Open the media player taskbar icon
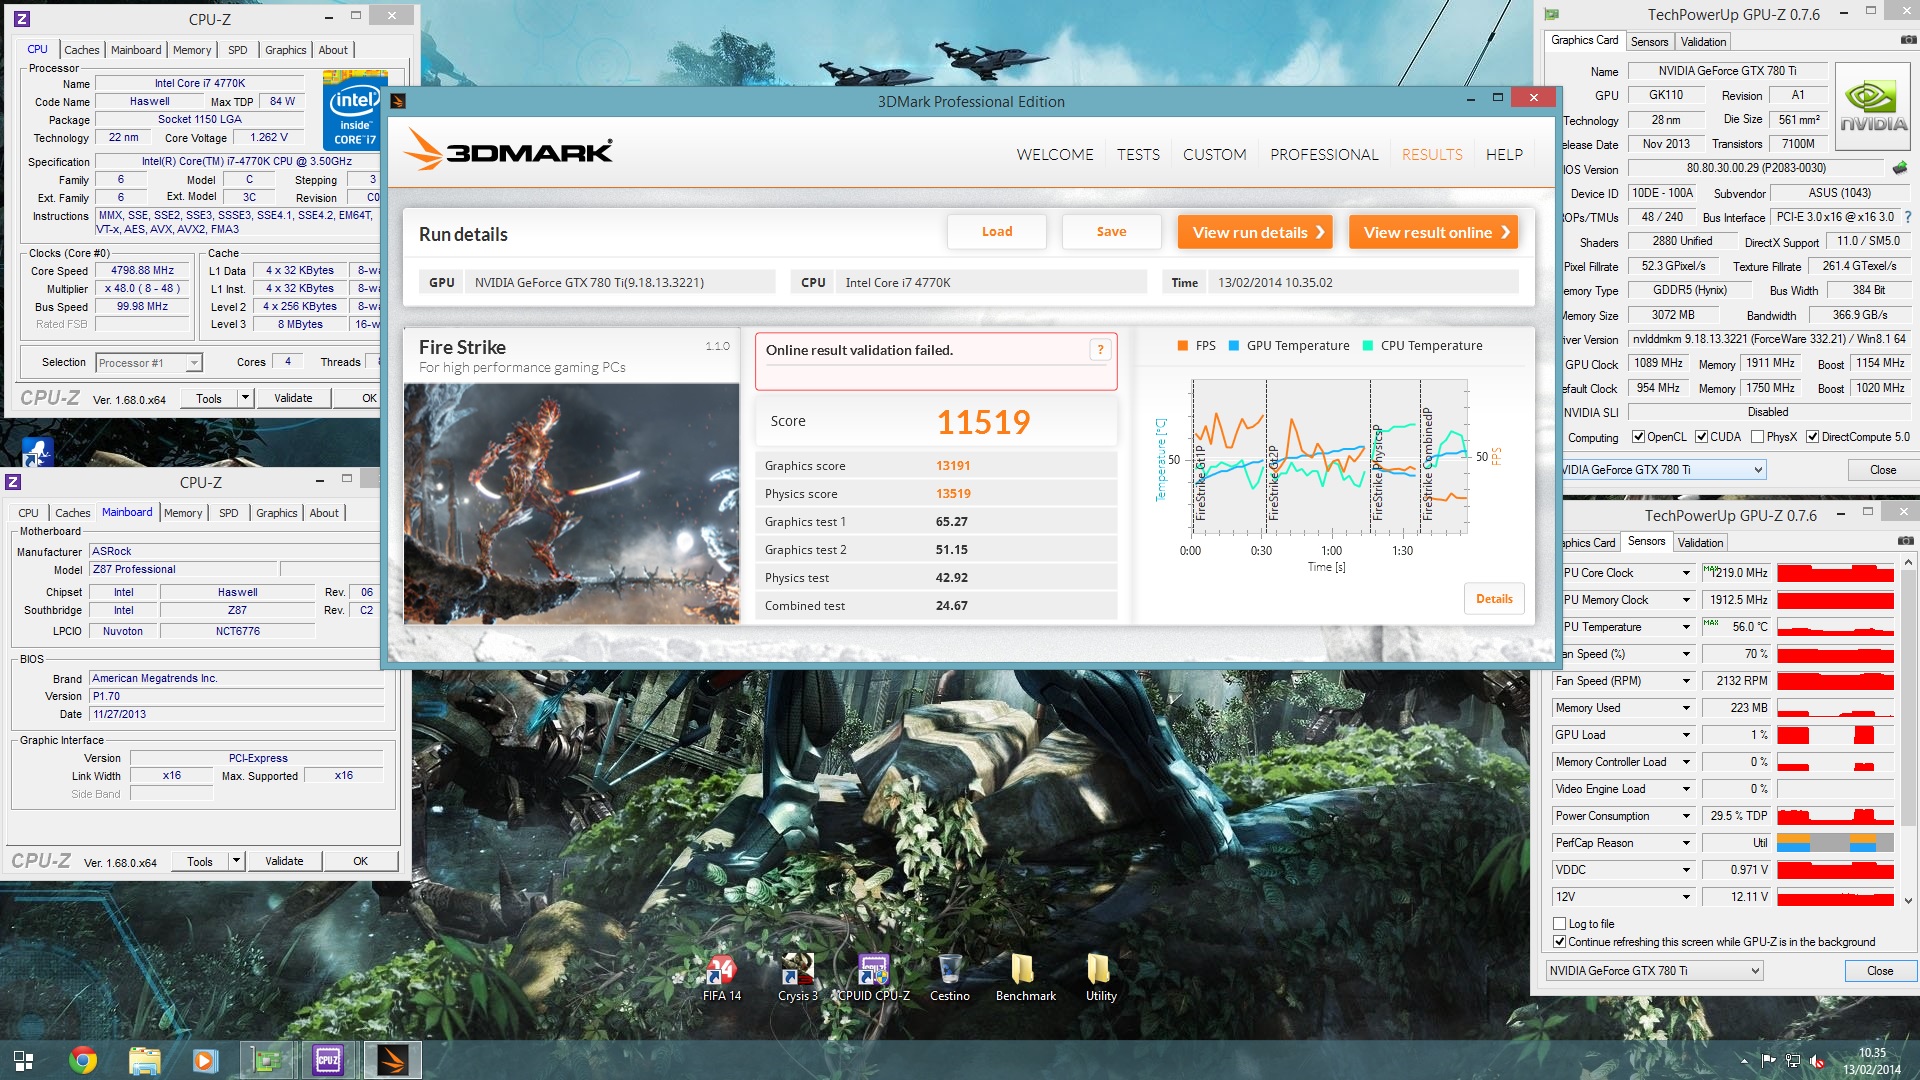Screen dimensions: 1920x1080 (205, 1061)
